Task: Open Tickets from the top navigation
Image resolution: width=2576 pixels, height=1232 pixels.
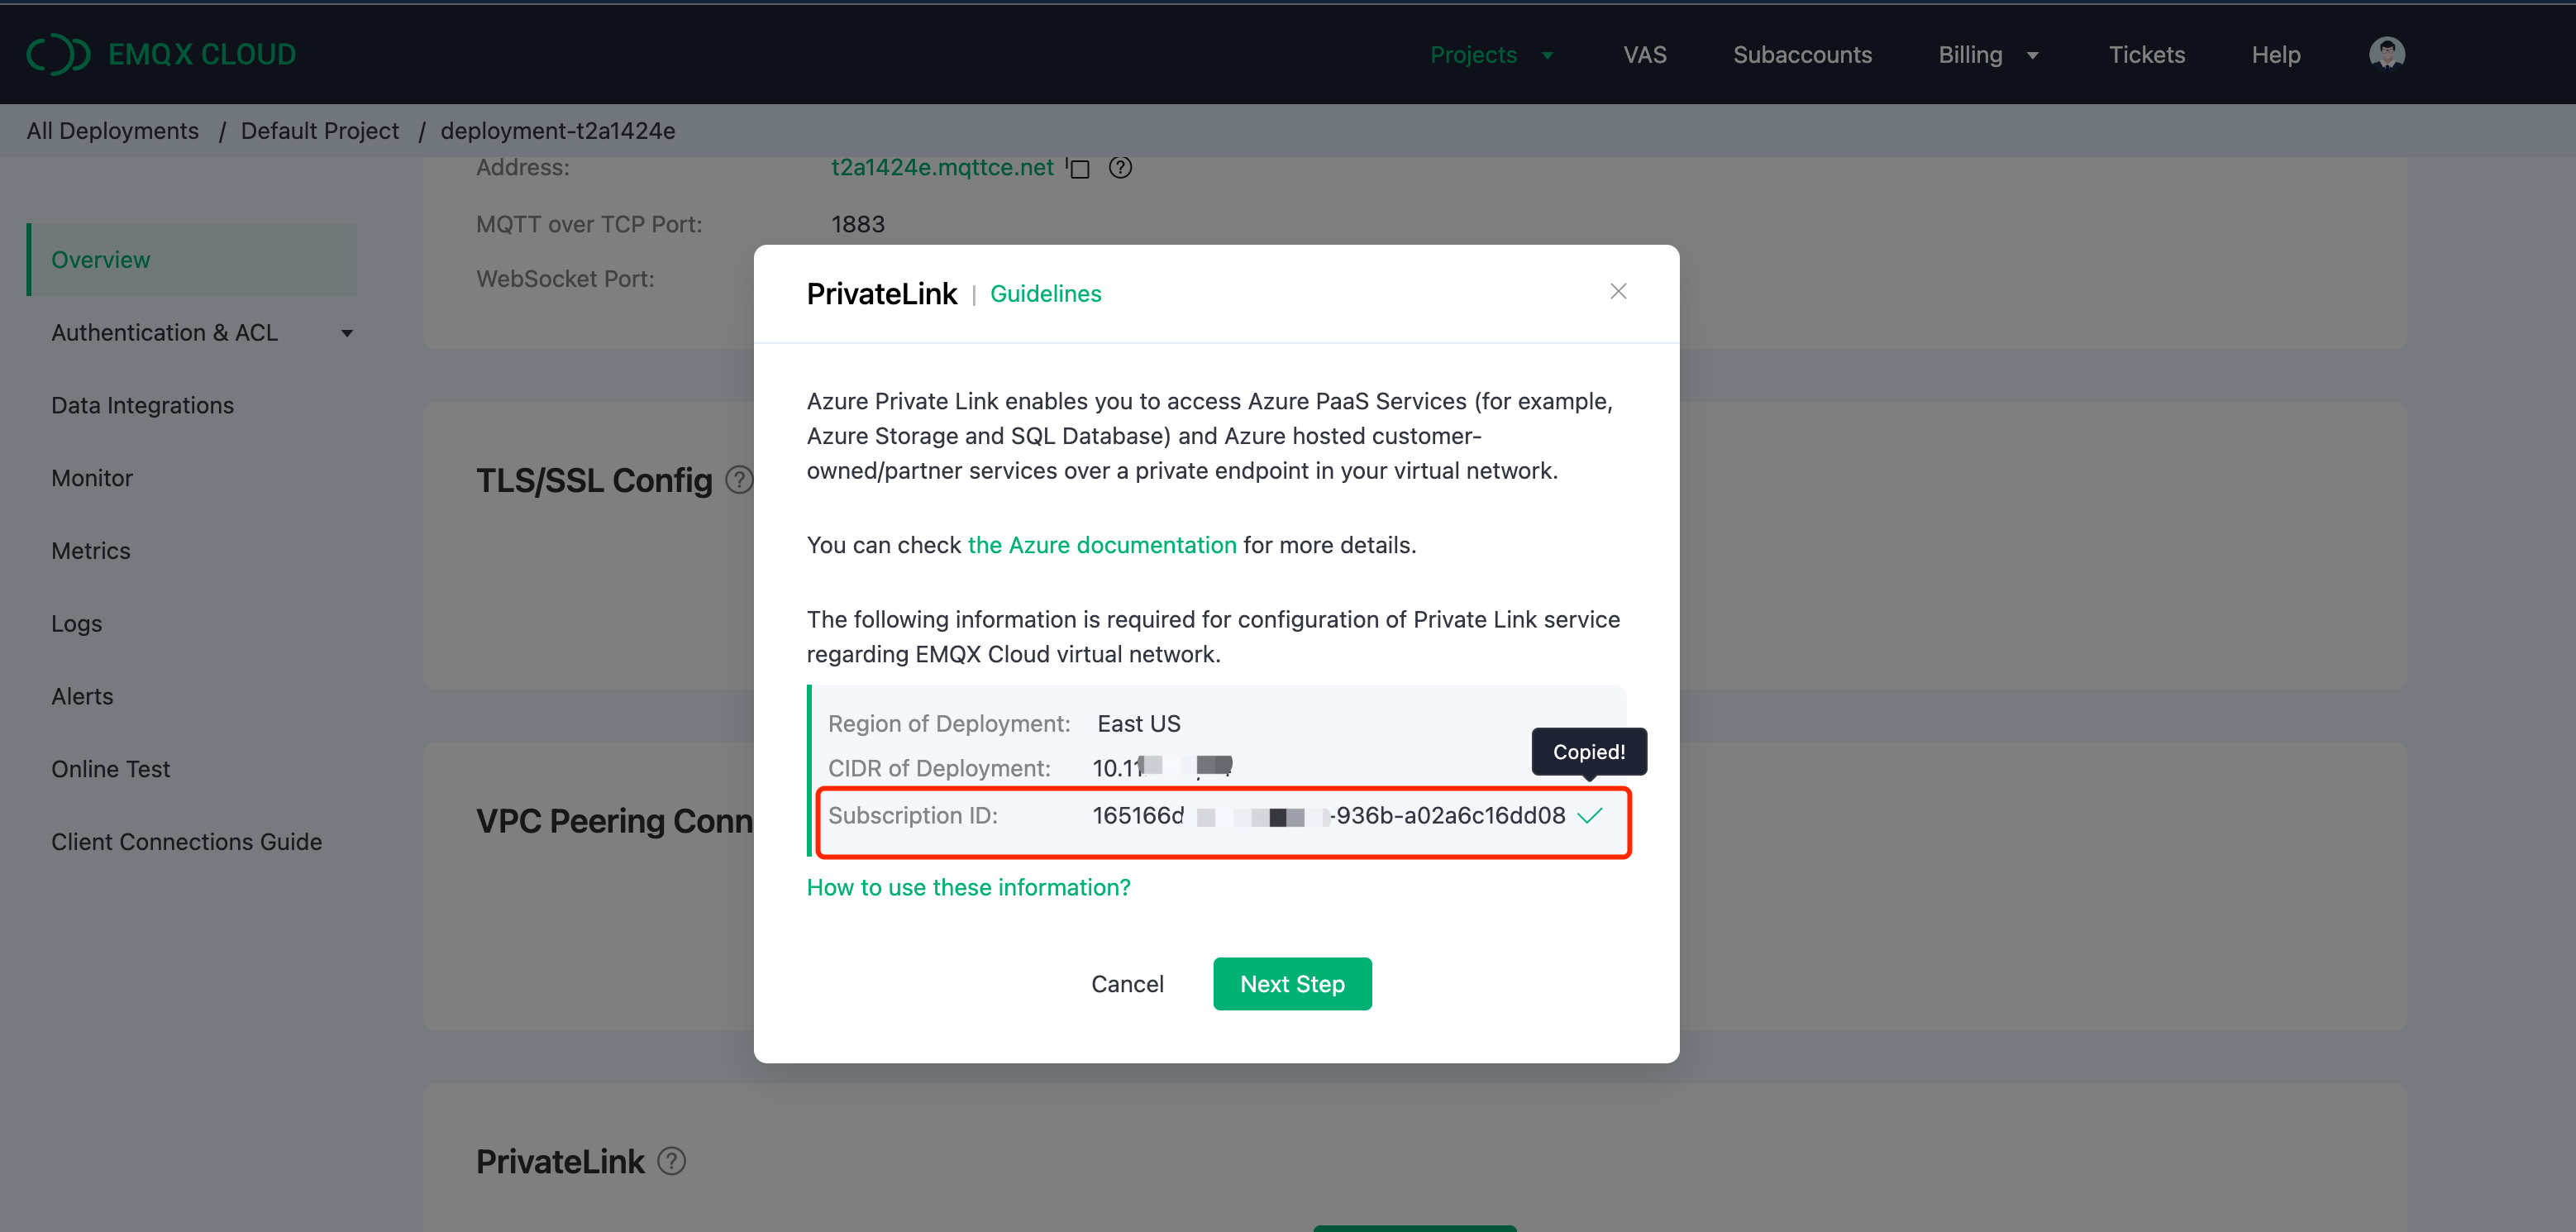Action: [x=2146, y=55]
